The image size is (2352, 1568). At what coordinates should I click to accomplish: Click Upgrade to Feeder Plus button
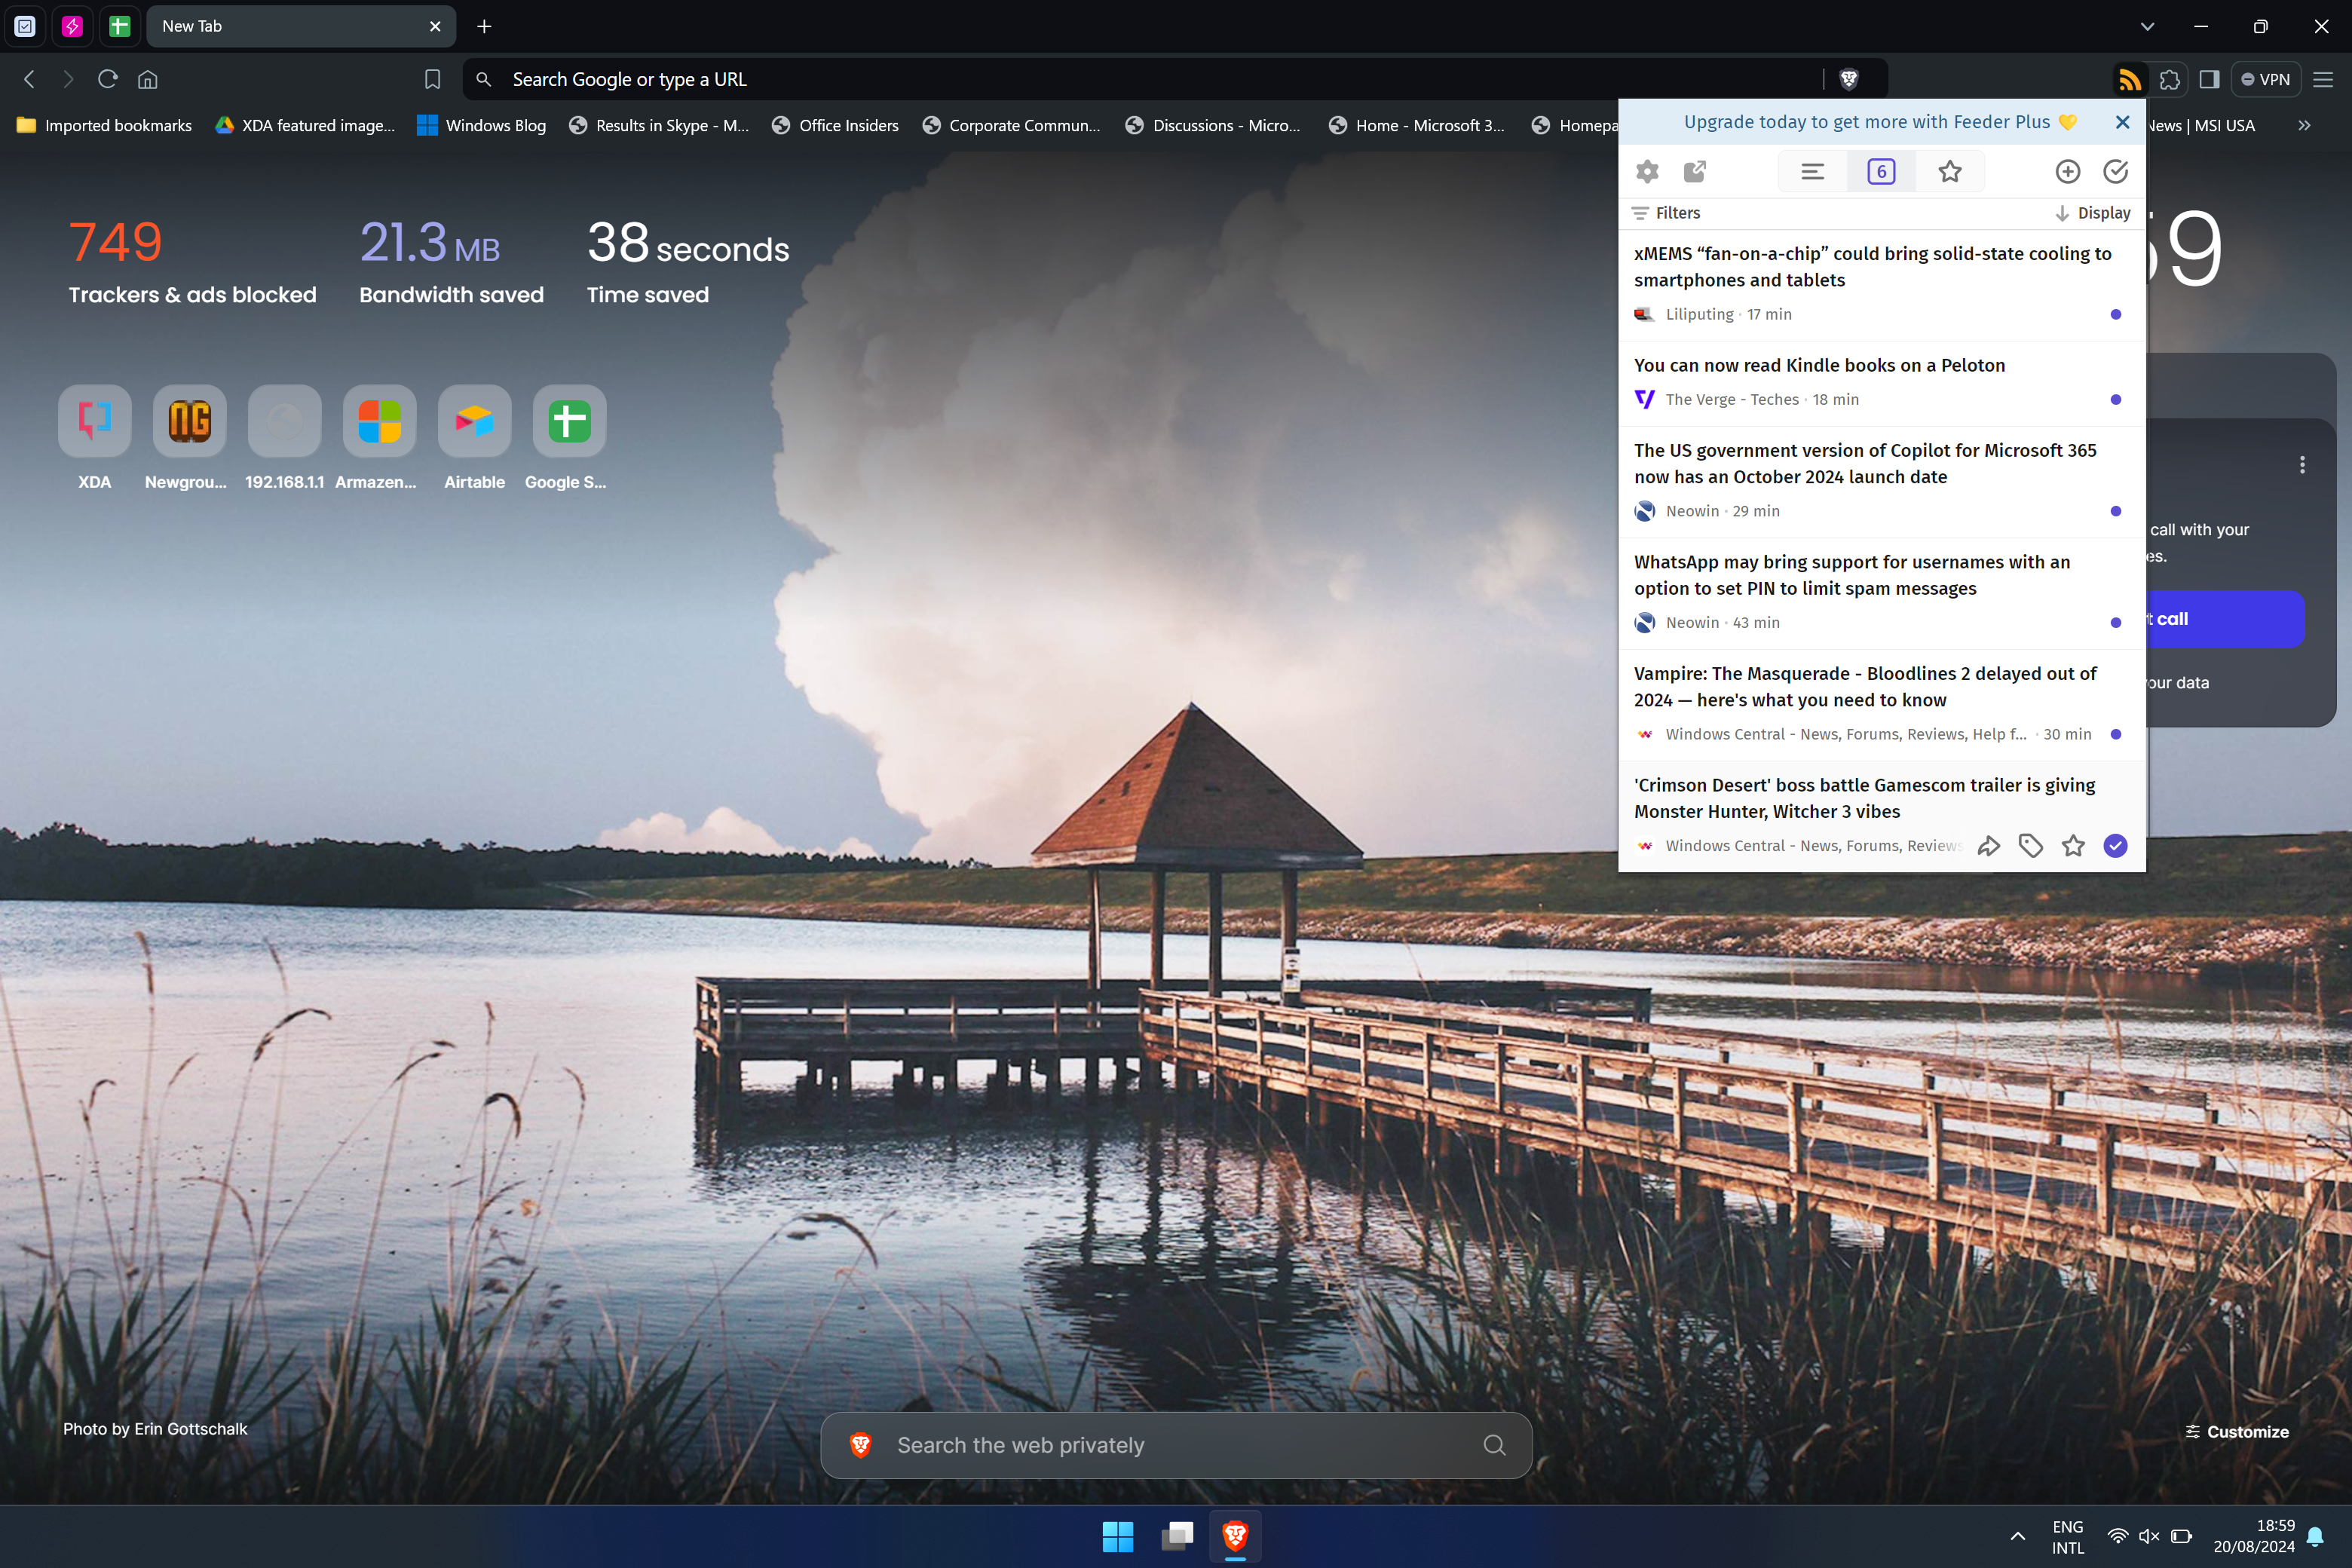(x=1882, y=122)
